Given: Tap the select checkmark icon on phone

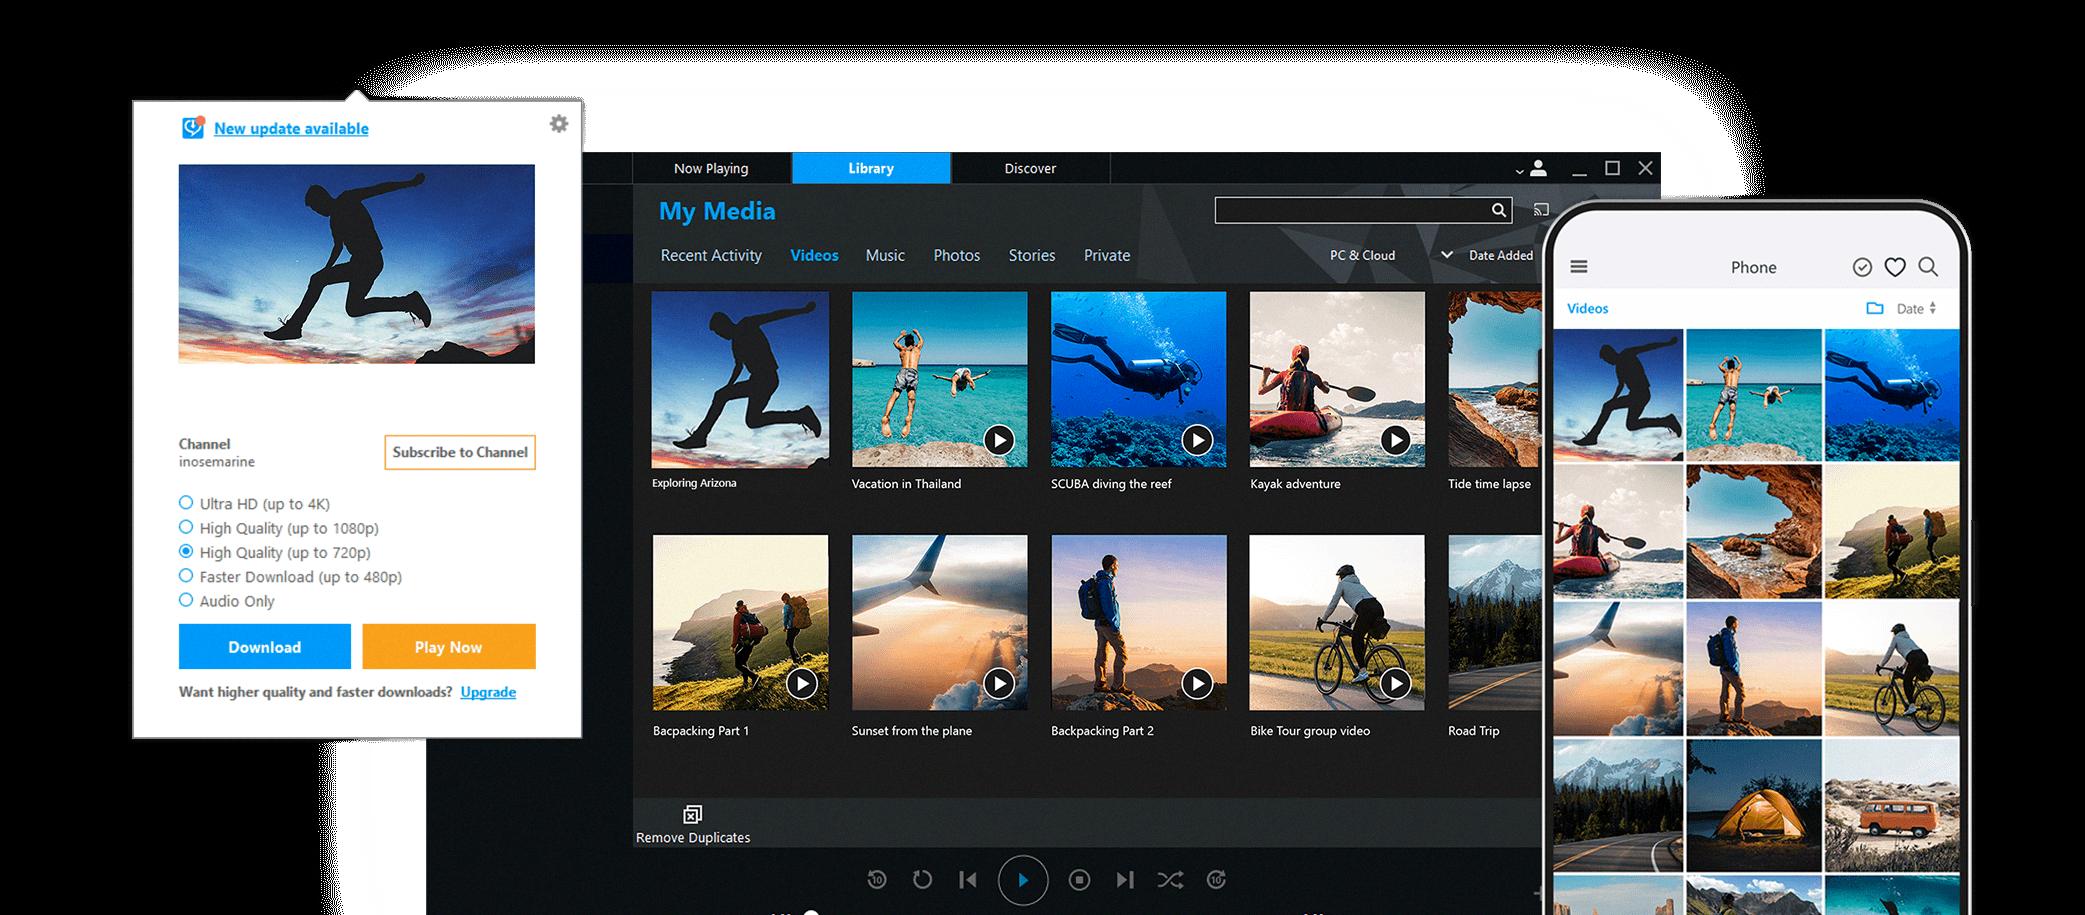Looking at the screenshot, I should 1862,267.
